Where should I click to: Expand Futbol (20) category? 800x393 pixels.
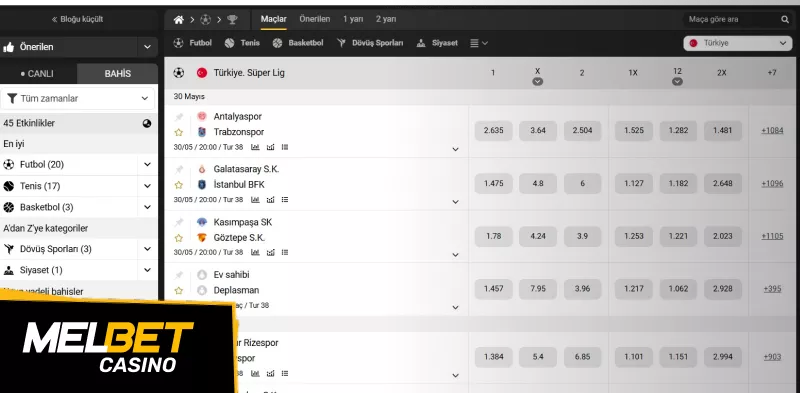(147, 165)
